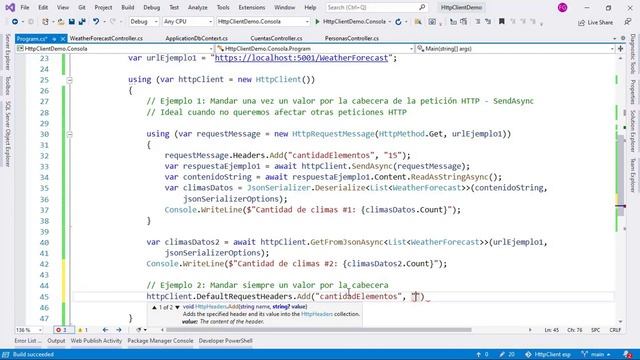Click the uncomment selection toolbar icon
The height and width of the screenshot is (360, 640).
[488, 22]
